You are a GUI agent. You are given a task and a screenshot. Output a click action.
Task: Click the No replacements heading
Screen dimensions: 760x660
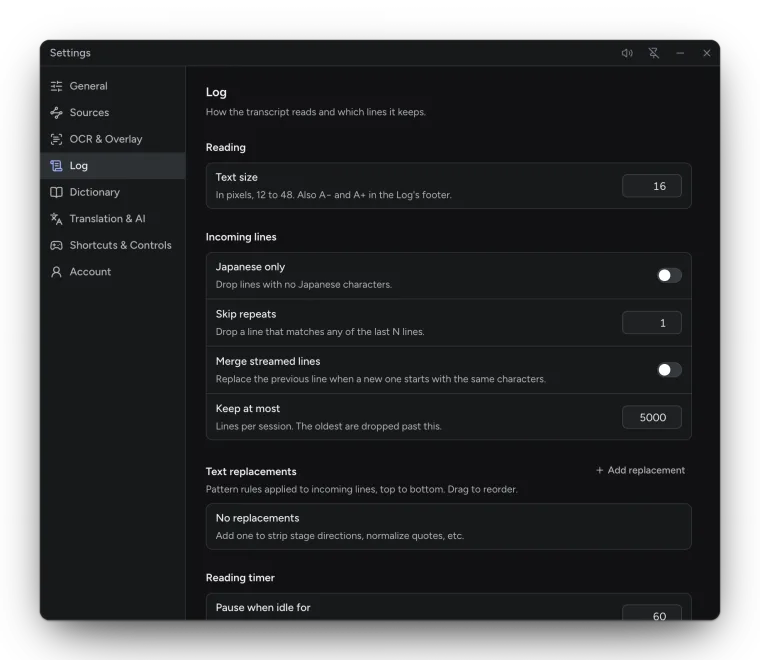click(x=257, y=518)
